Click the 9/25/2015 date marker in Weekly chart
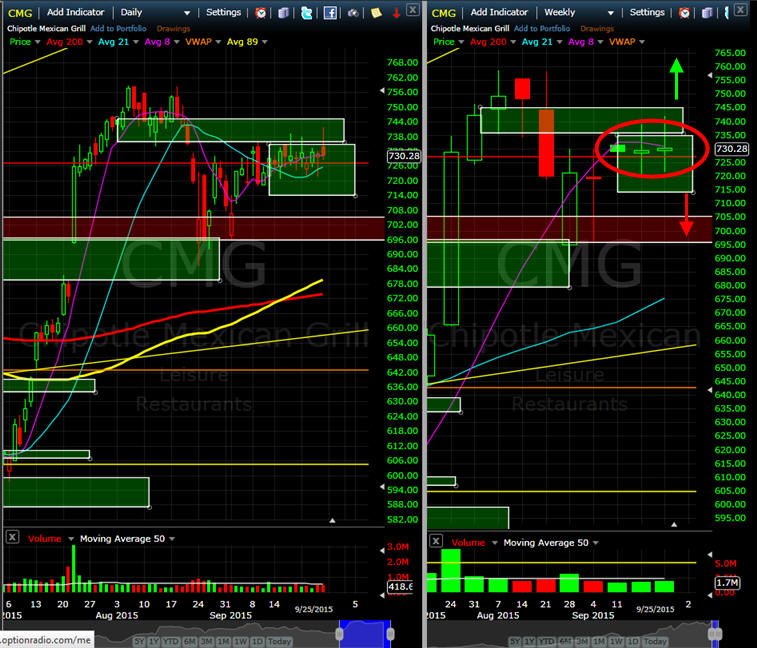 (655, 609)
